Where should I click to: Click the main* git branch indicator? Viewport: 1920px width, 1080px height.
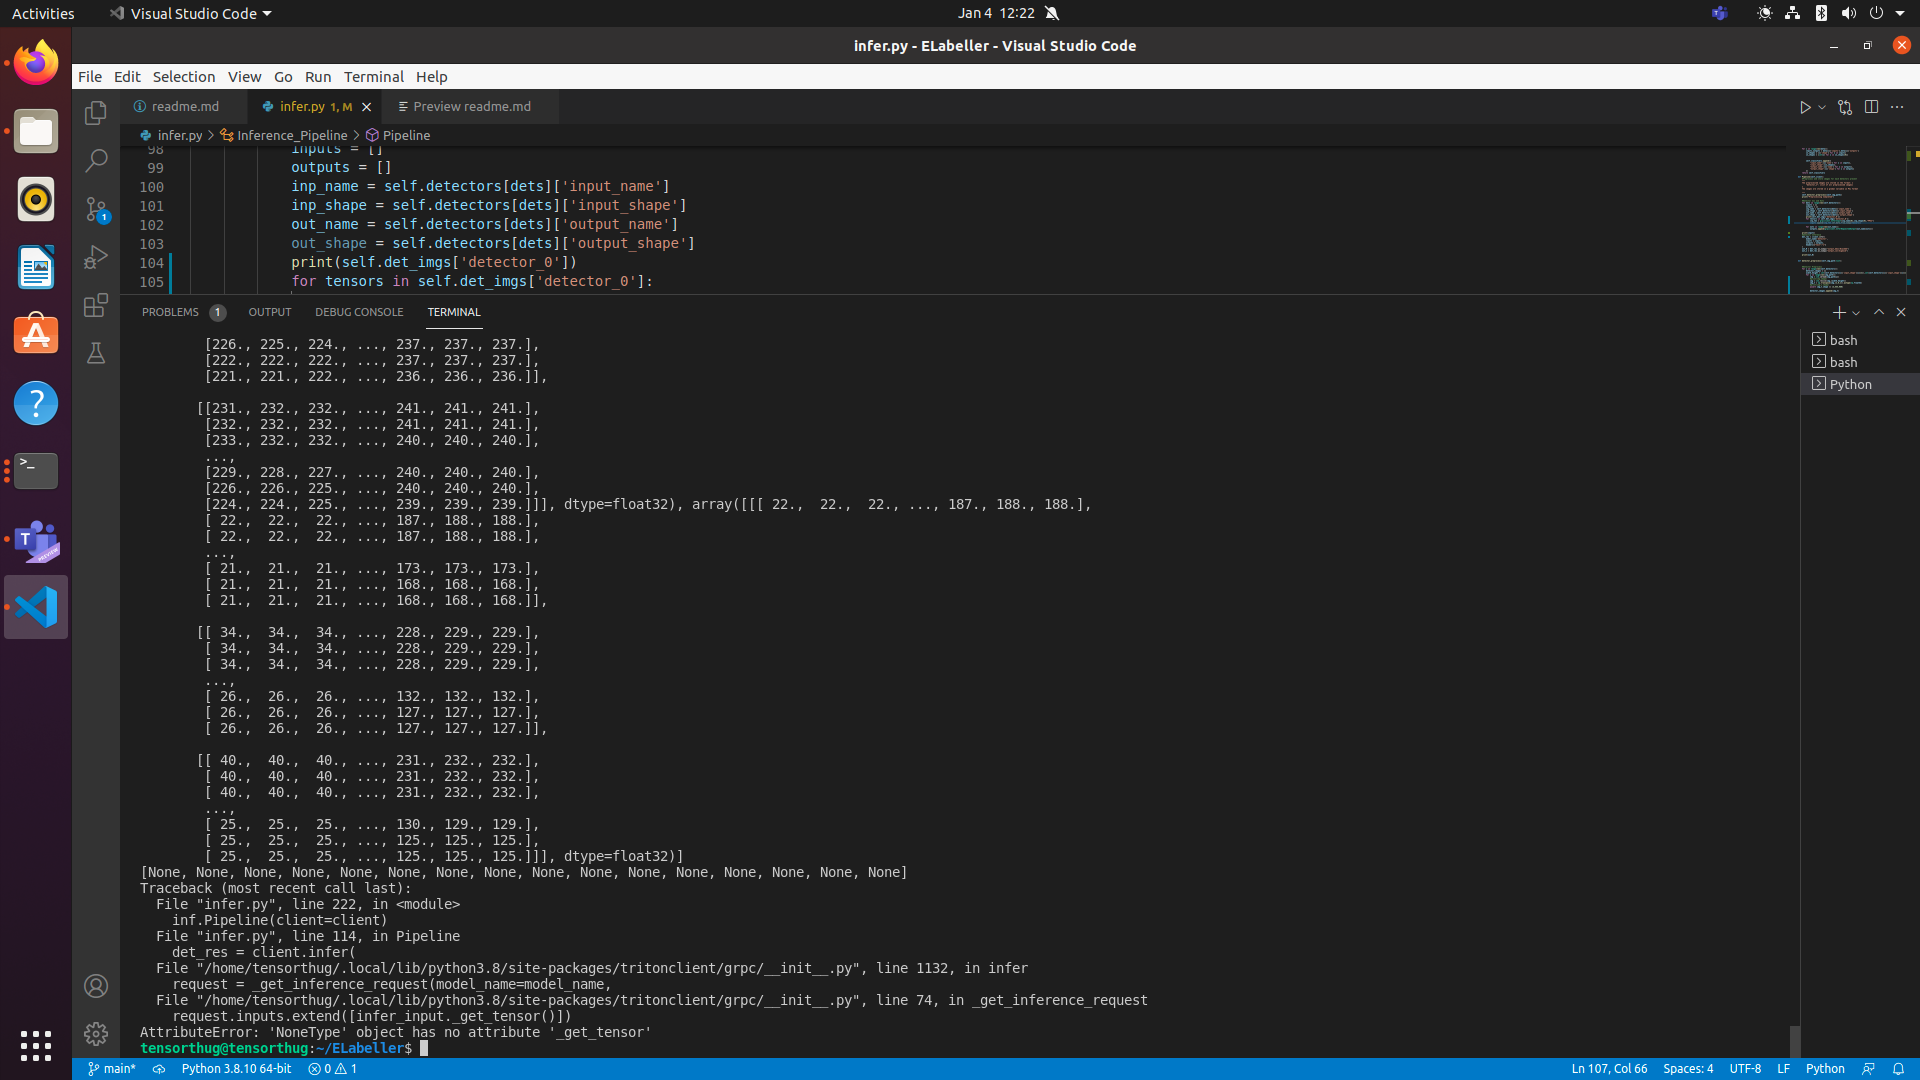click(x=111, y=1069)
